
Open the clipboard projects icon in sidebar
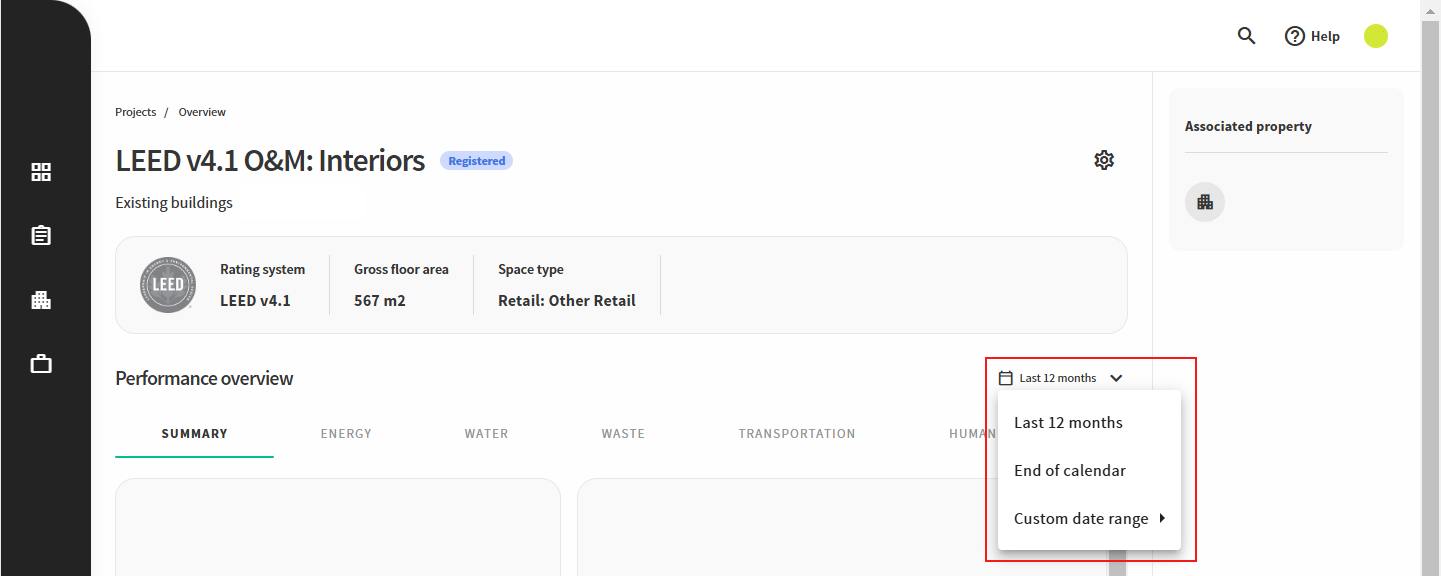click(41, 236)
